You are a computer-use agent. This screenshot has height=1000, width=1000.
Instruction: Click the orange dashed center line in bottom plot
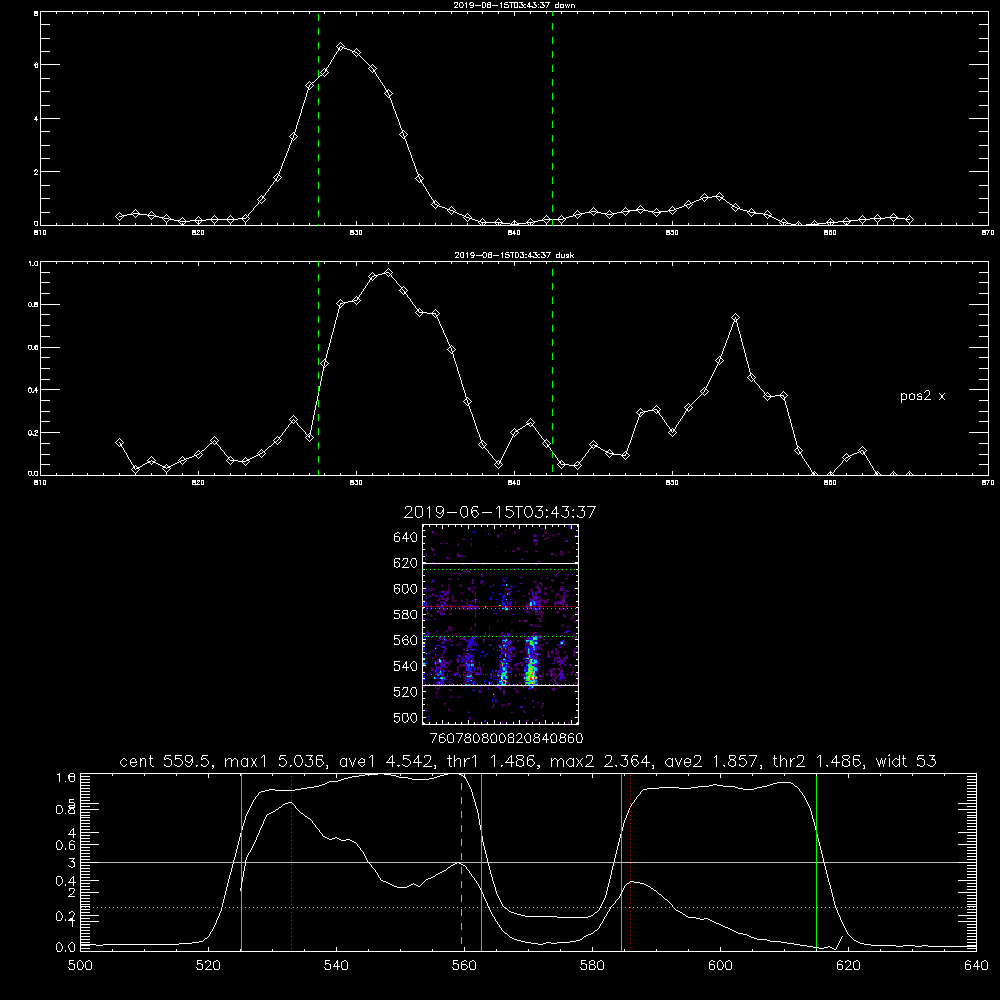[x=461, y=862]
